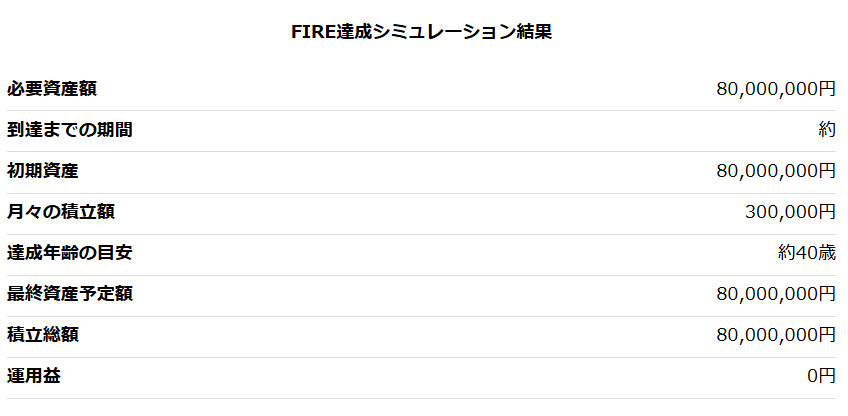The height and width of the screenshot is (416, 848).
Task: Select the 到達までの期間 row label
Action: [69, 130]
